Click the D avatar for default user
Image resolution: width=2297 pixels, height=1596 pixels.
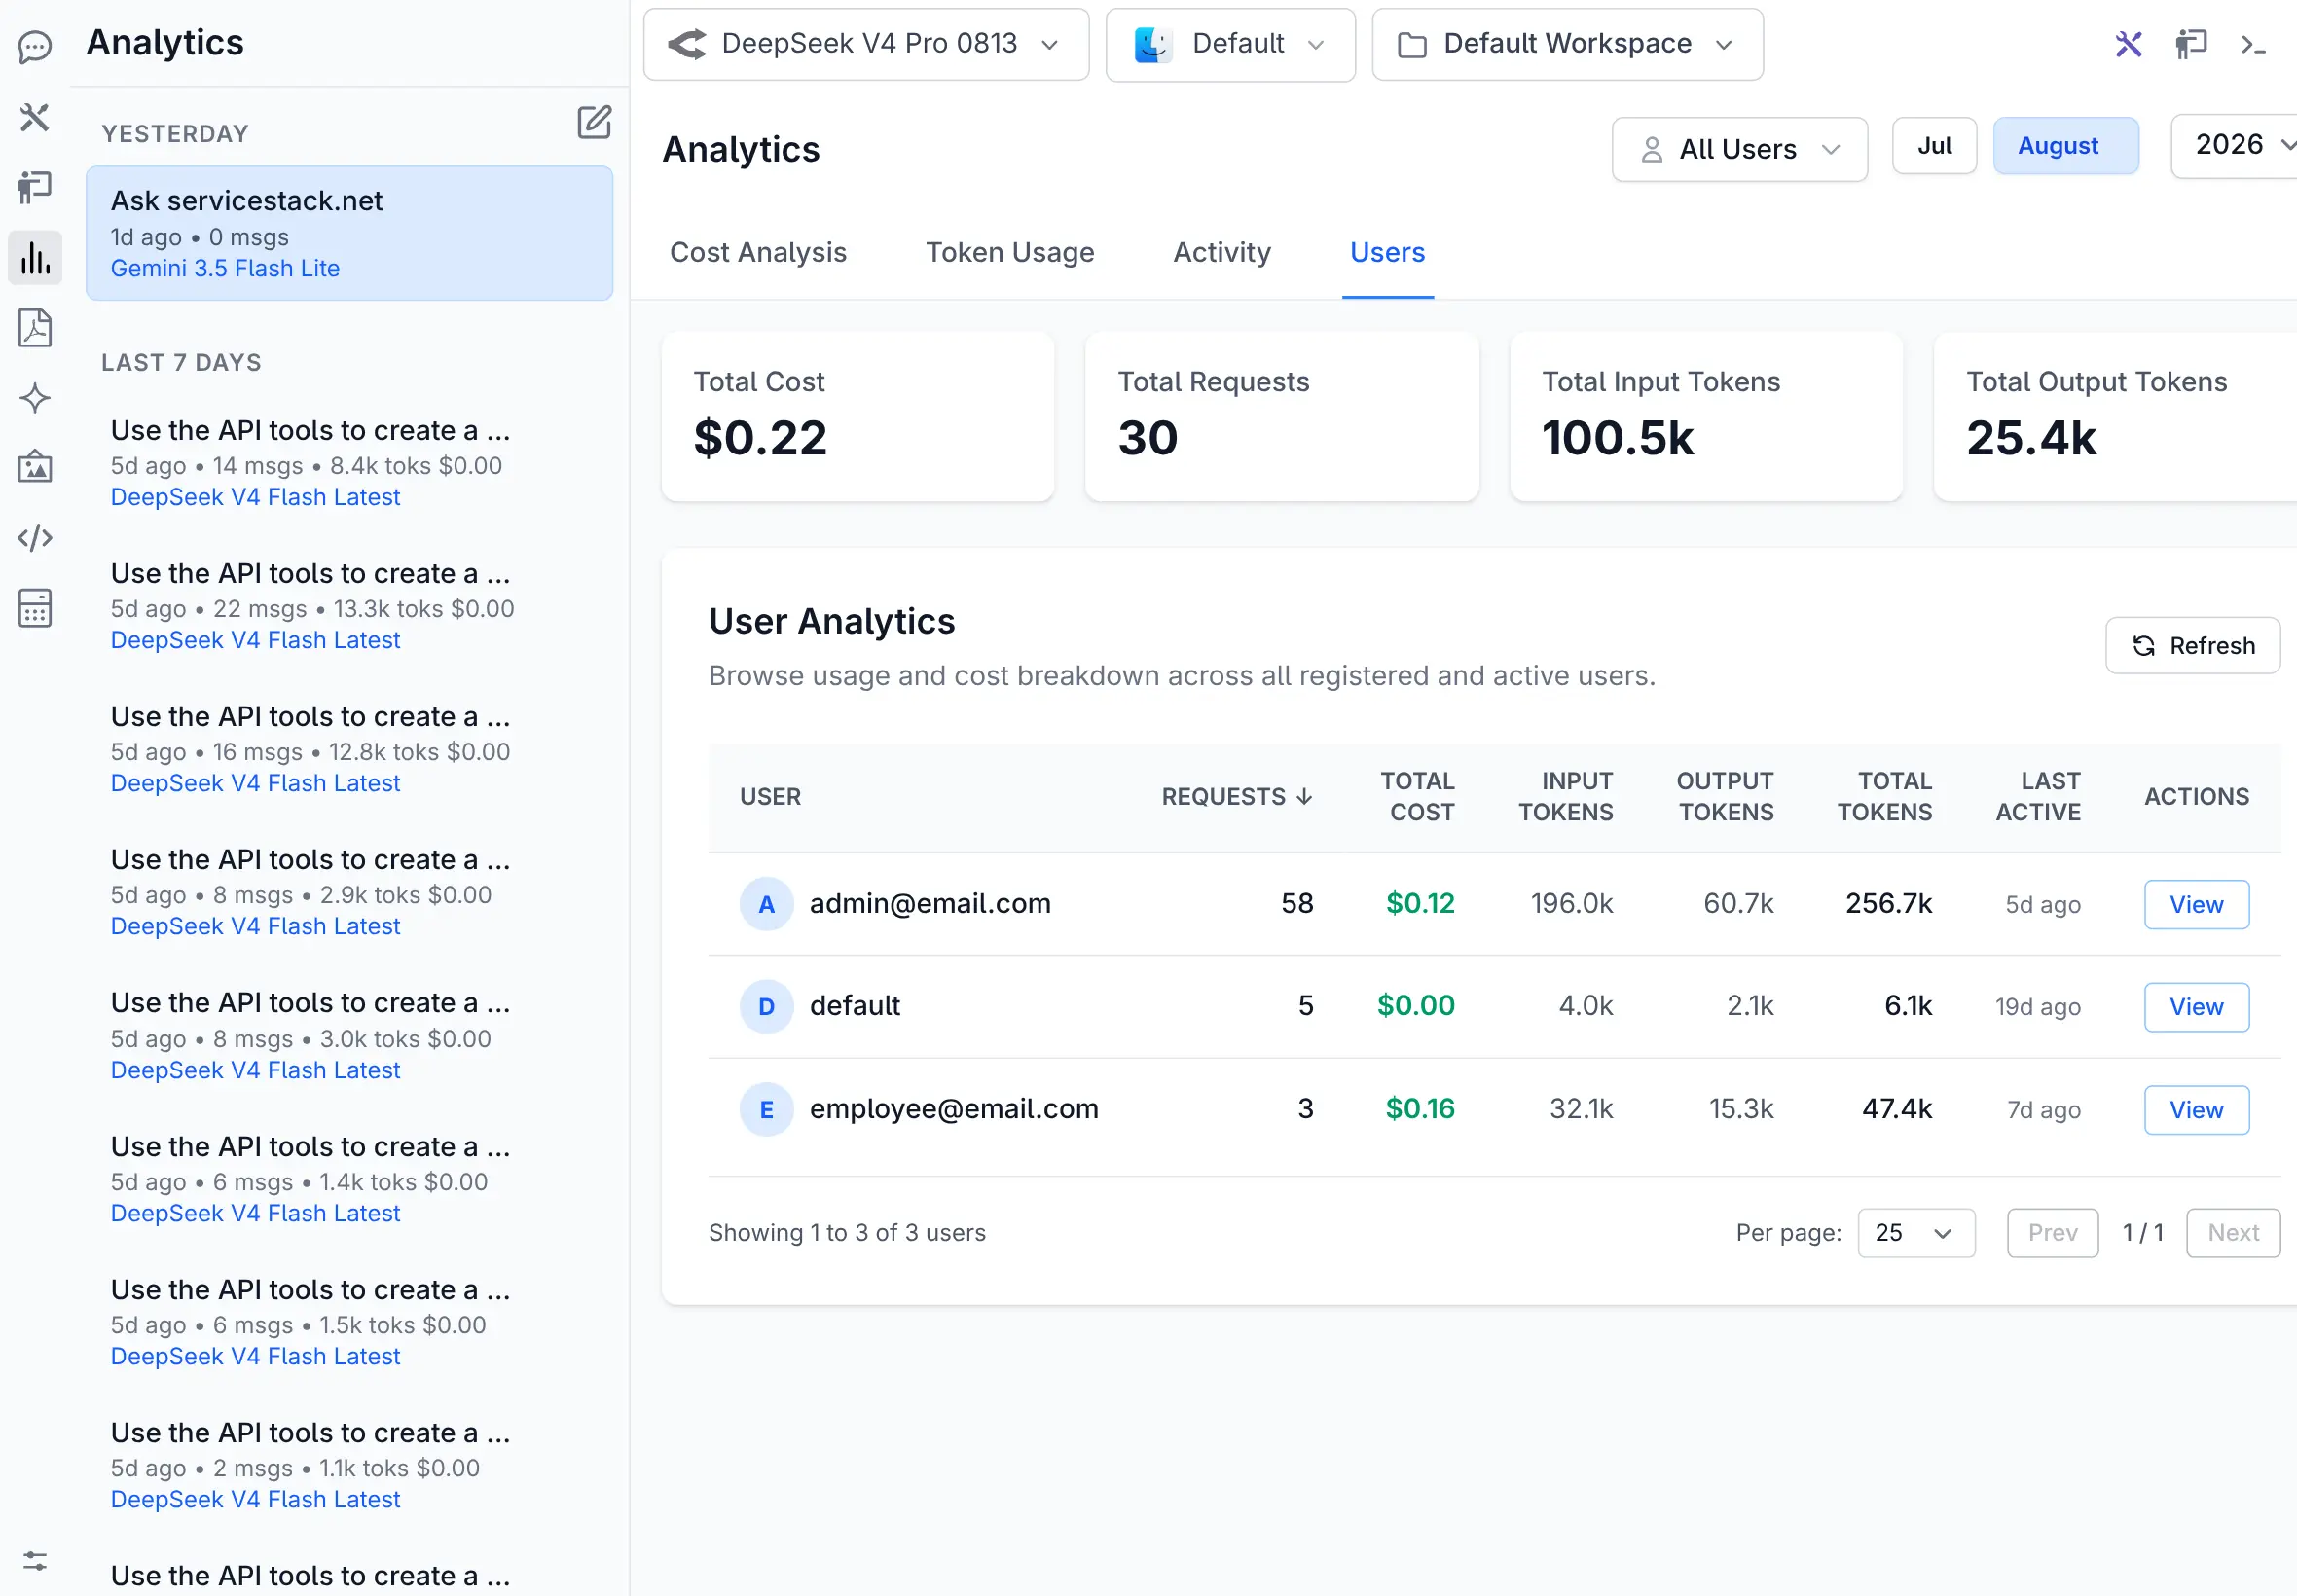[x=766, y=1006]
